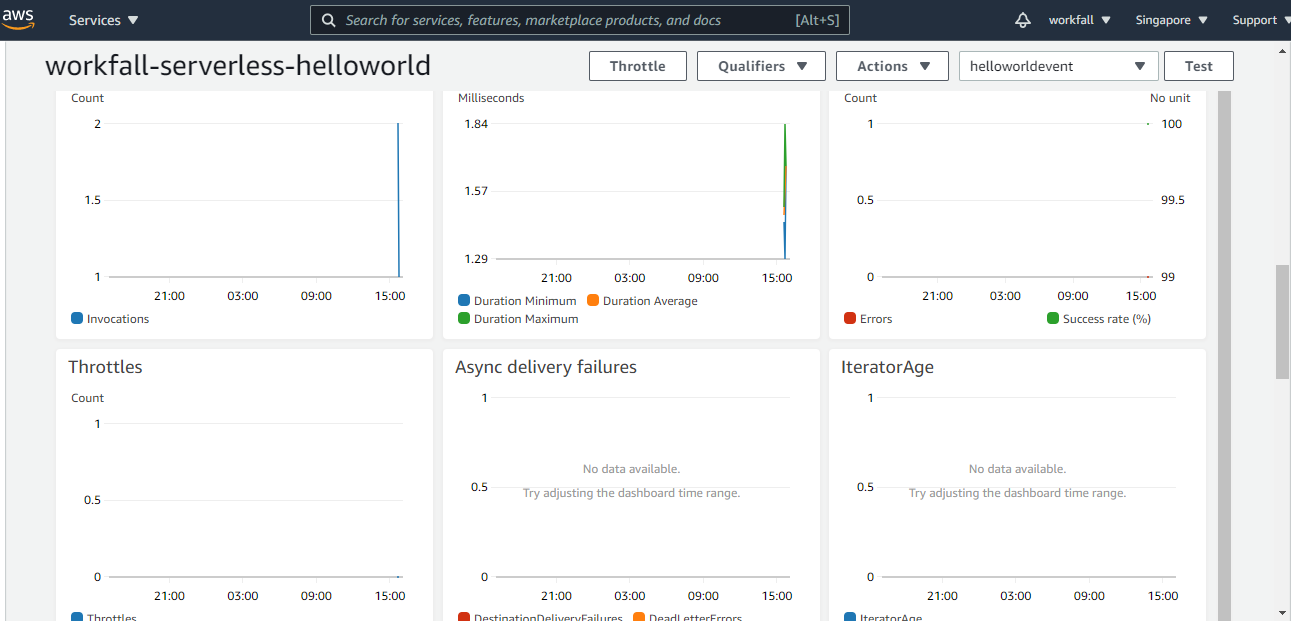
Task: Open the Qualifiers dropdown
Action: tap(761, 66)
